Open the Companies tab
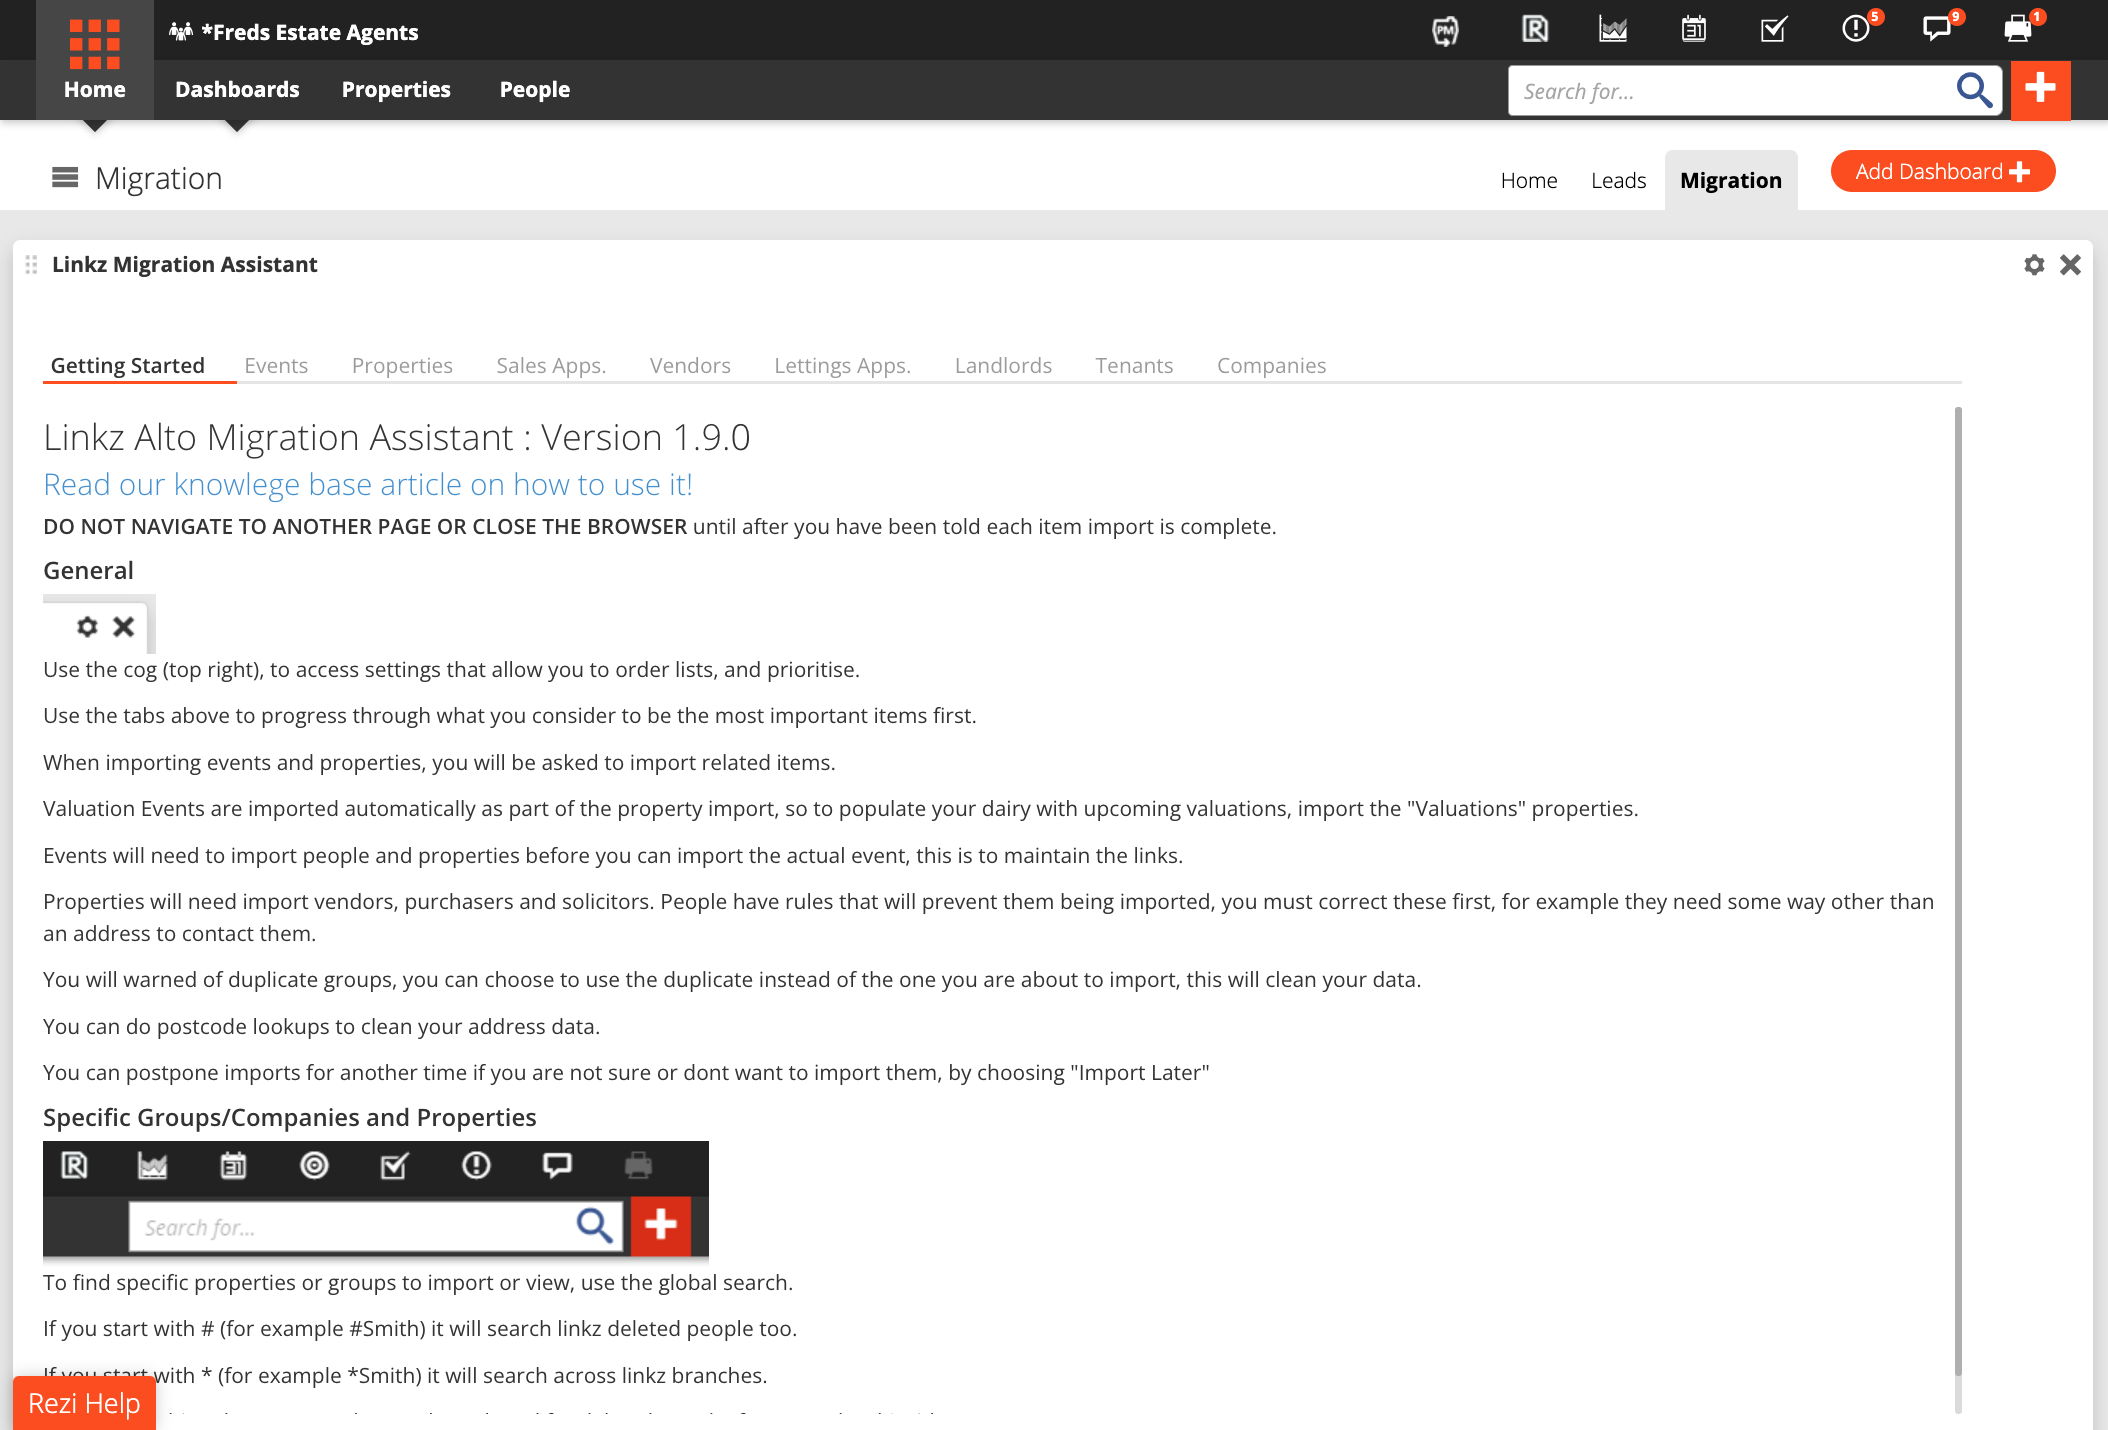2108x1430 pixels. tap(1271, 365)
